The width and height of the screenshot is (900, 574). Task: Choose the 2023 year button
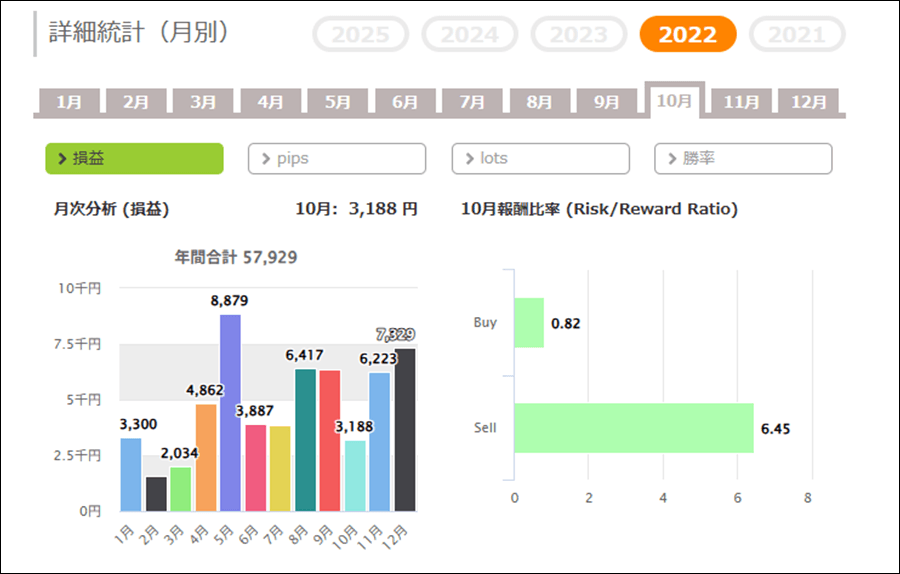[x=579, y=35]
